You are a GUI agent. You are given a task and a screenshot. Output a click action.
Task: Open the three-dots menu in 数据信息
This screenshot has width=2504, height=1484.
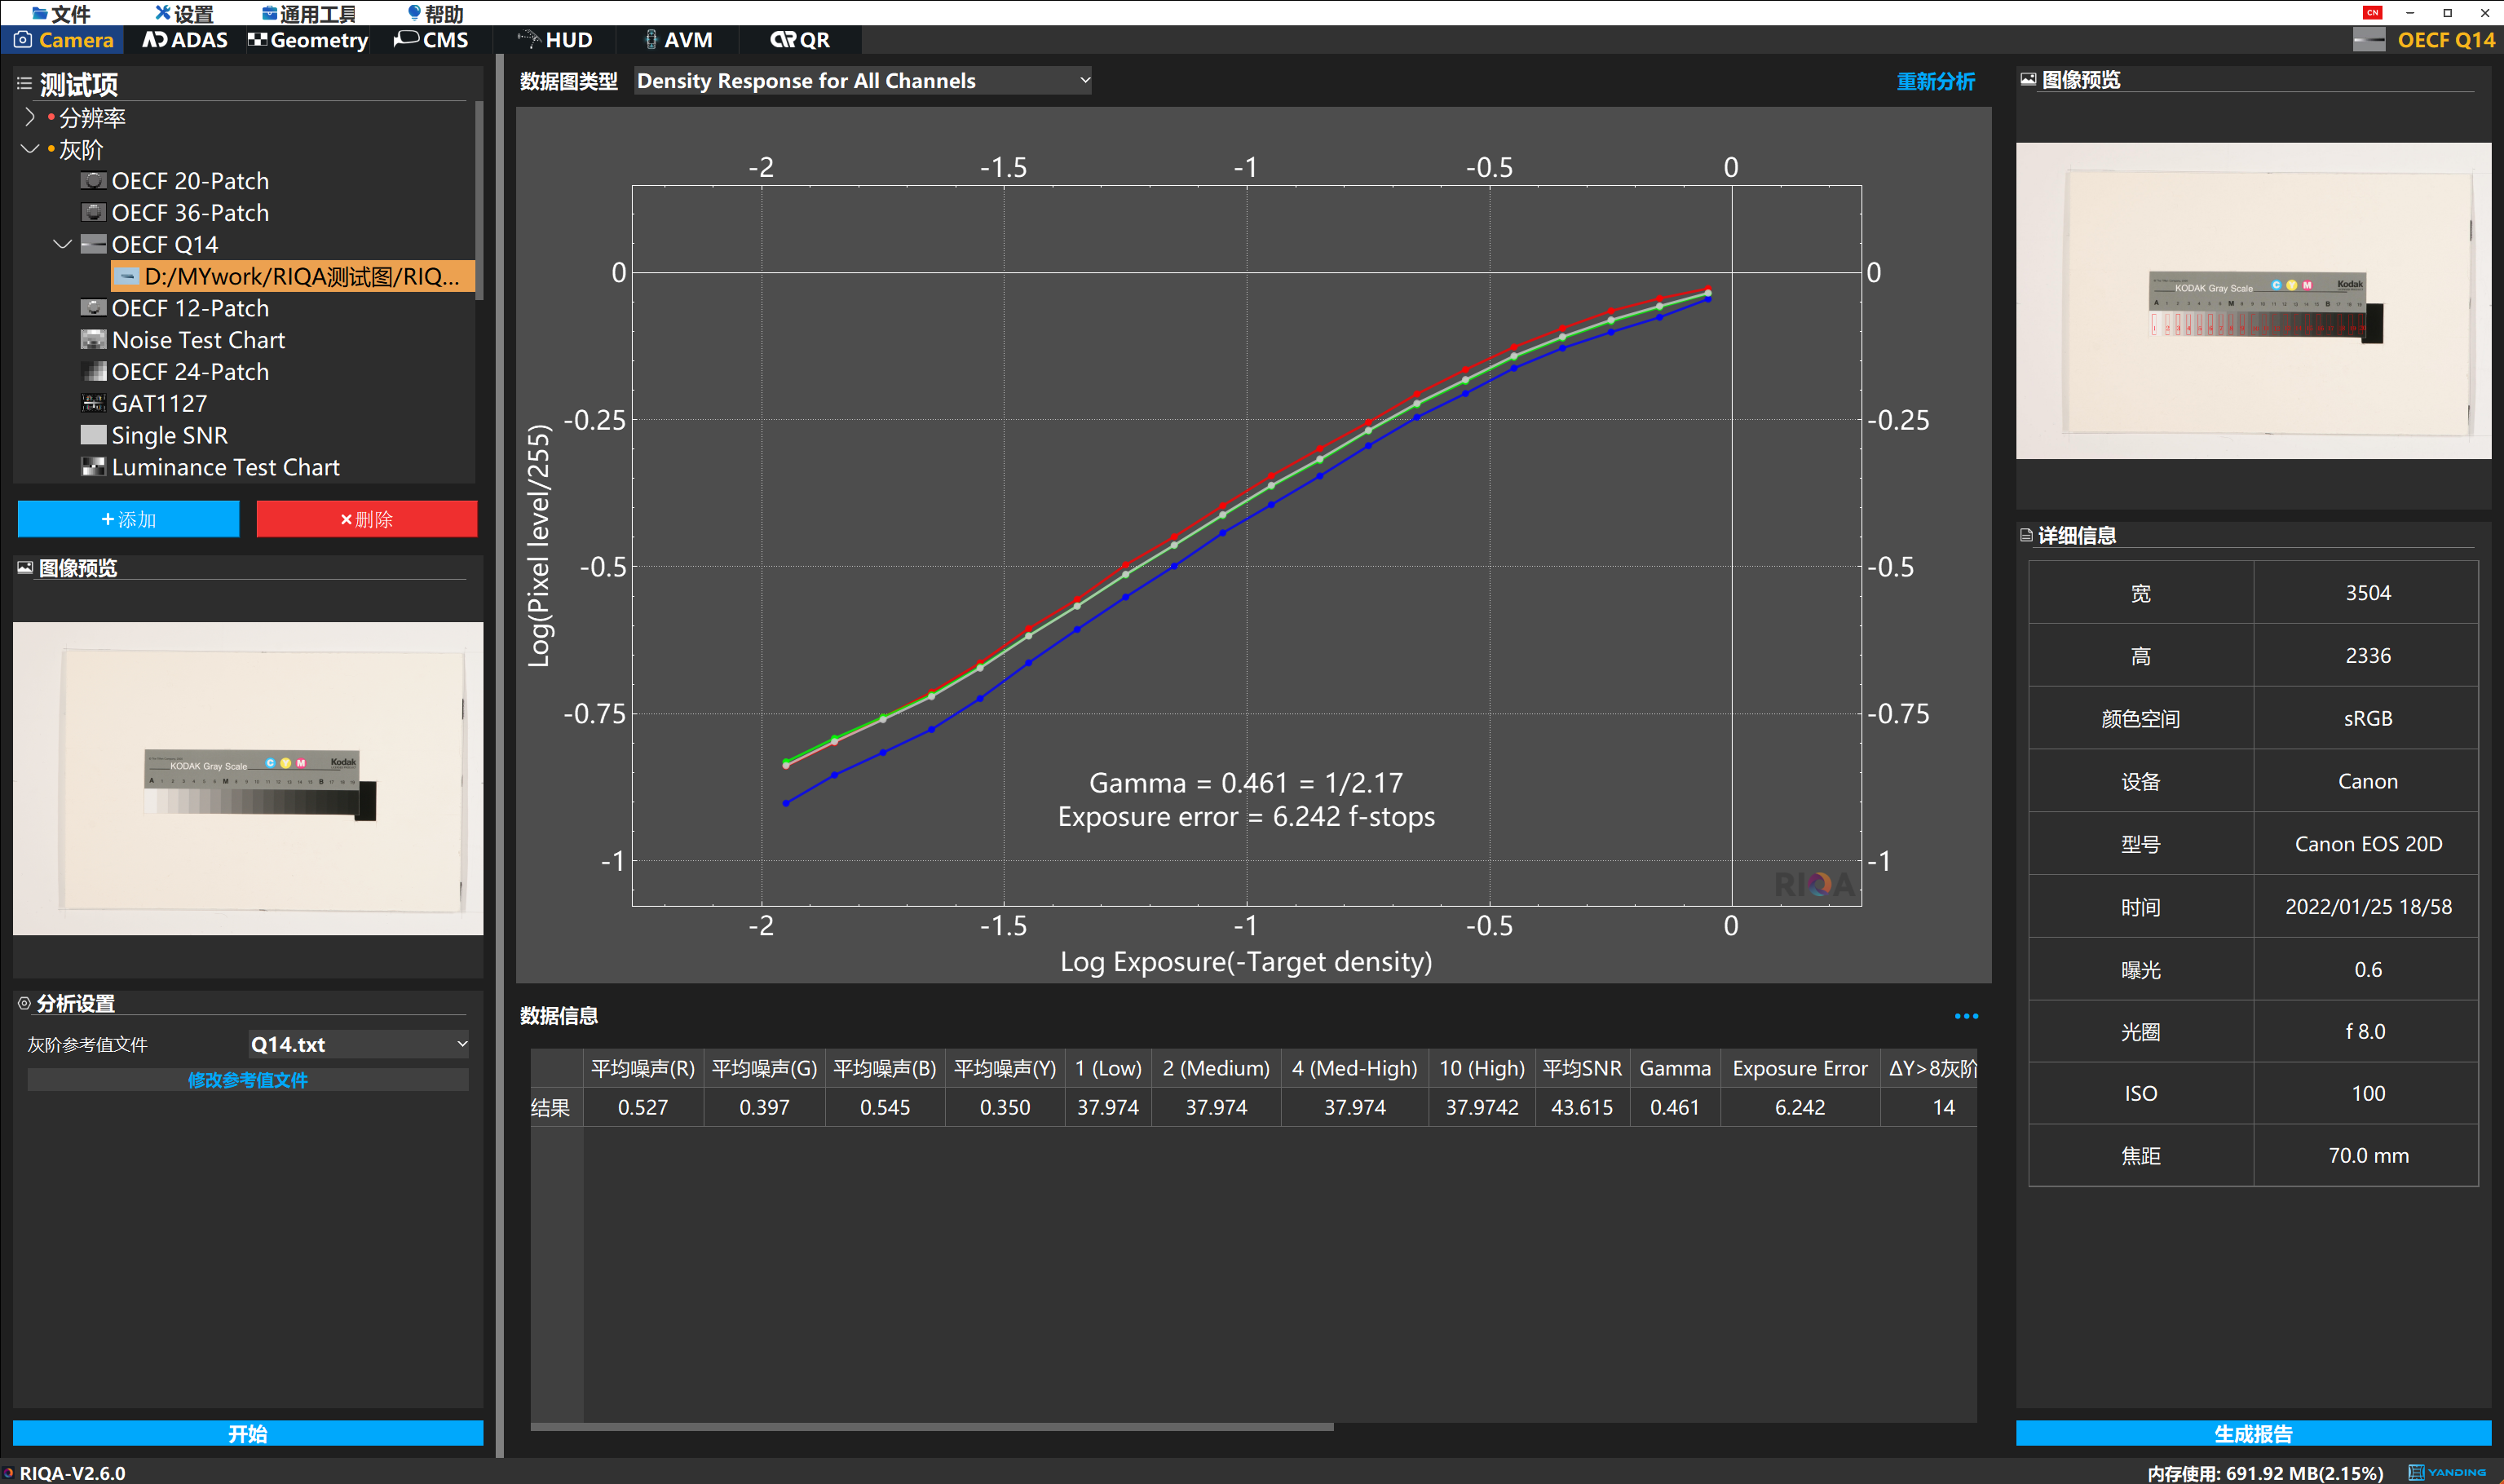coord(1965,1016)
